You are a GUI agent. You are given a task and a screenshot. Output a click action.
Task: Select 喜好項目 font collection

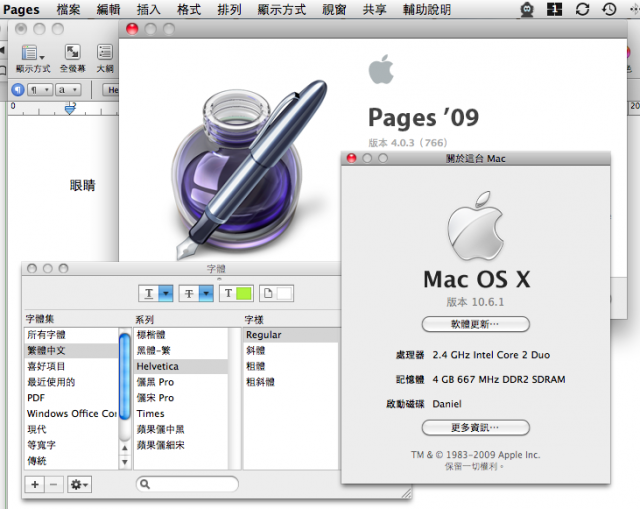point(72,366)
